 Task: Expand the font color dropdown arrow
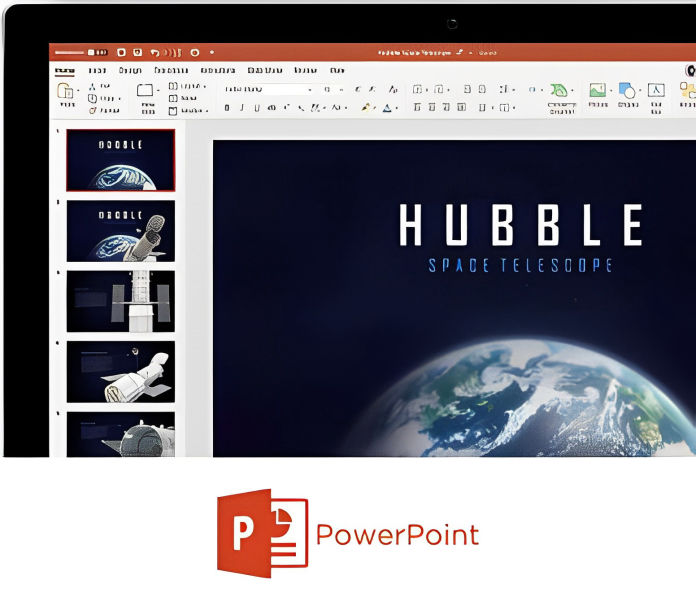(396, 108)
